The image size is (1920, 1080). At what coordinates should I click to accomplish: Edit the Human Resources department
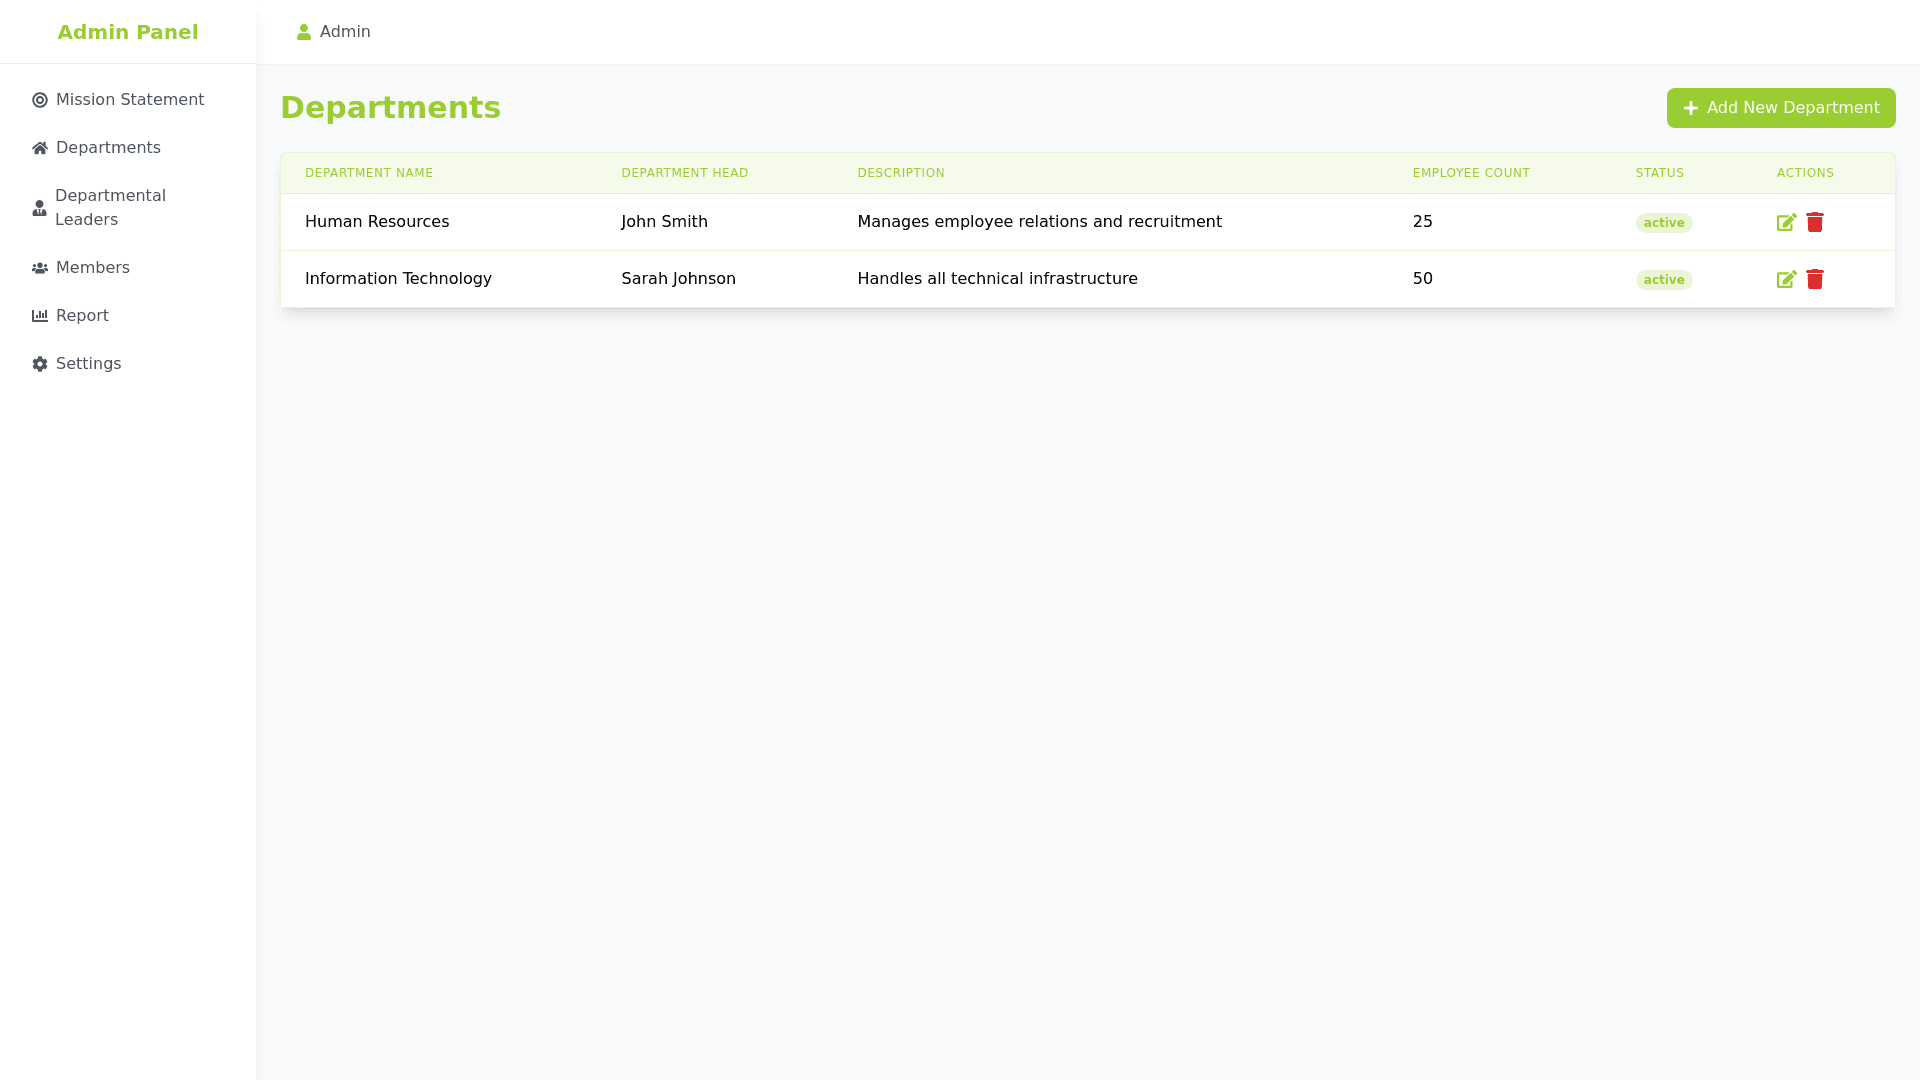[x=1786, y=222]
